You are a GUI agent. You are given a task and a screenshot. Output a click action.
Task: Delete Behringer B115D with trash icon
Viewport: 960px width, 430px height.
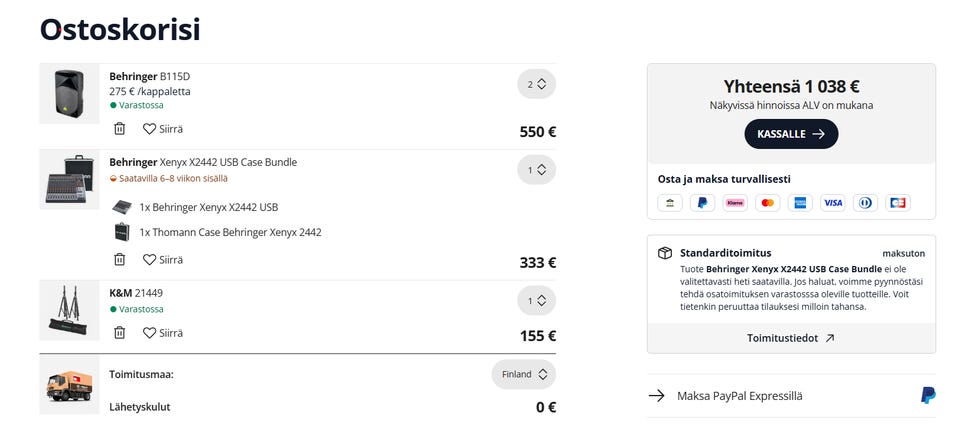[x=119, y=129]
